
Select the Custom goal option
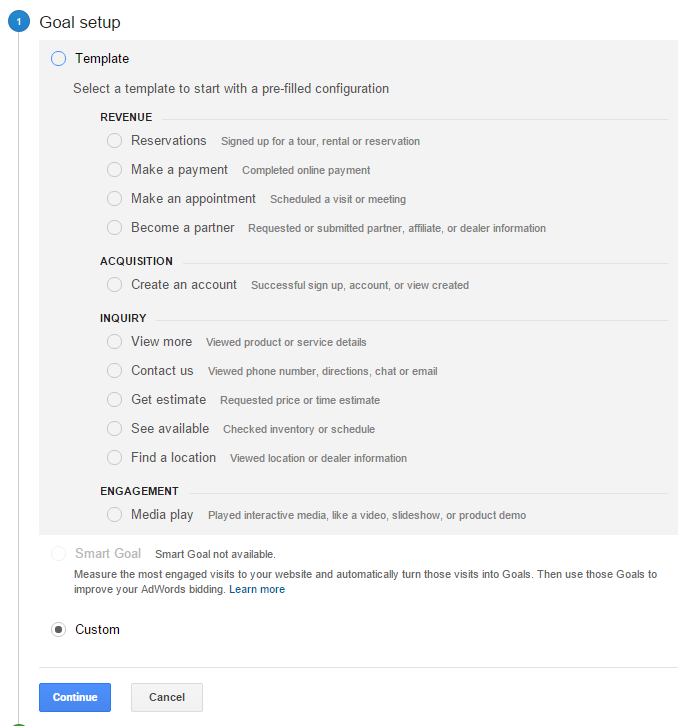tap(58, 630)
